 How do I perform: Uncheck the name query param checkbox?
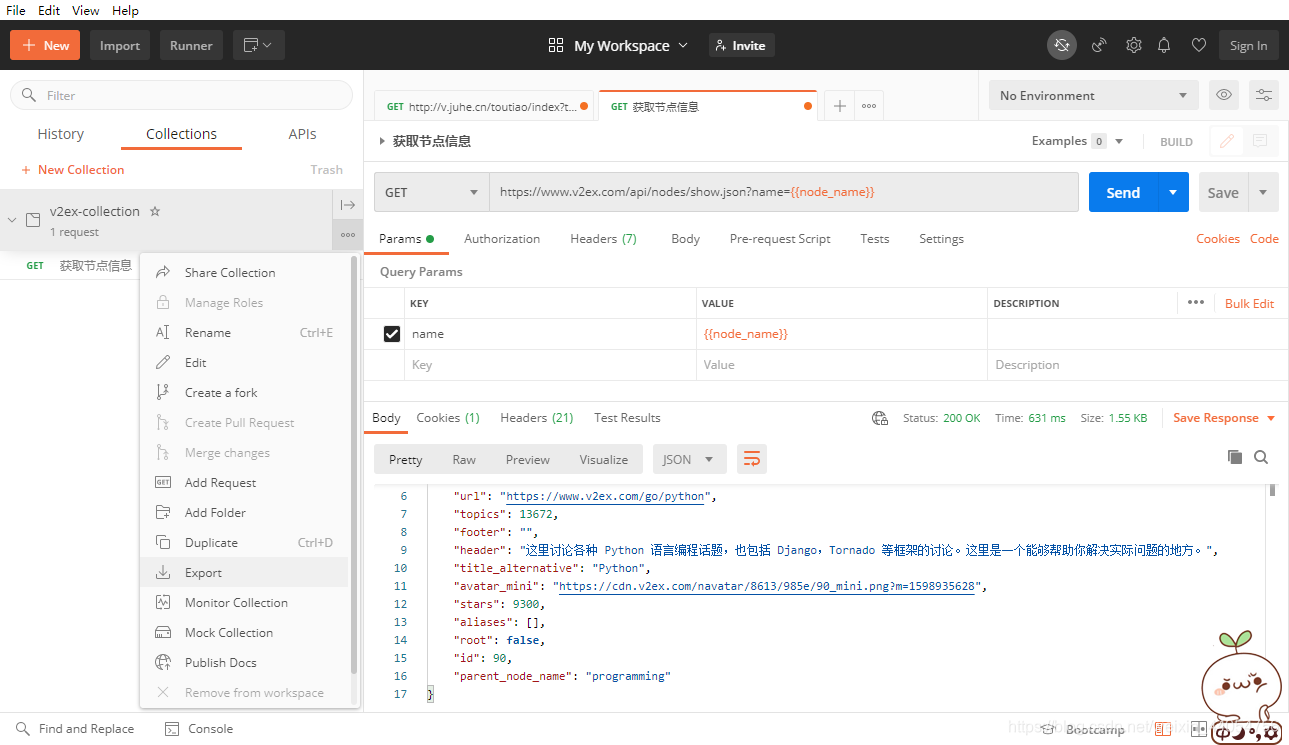coord(392,334)
